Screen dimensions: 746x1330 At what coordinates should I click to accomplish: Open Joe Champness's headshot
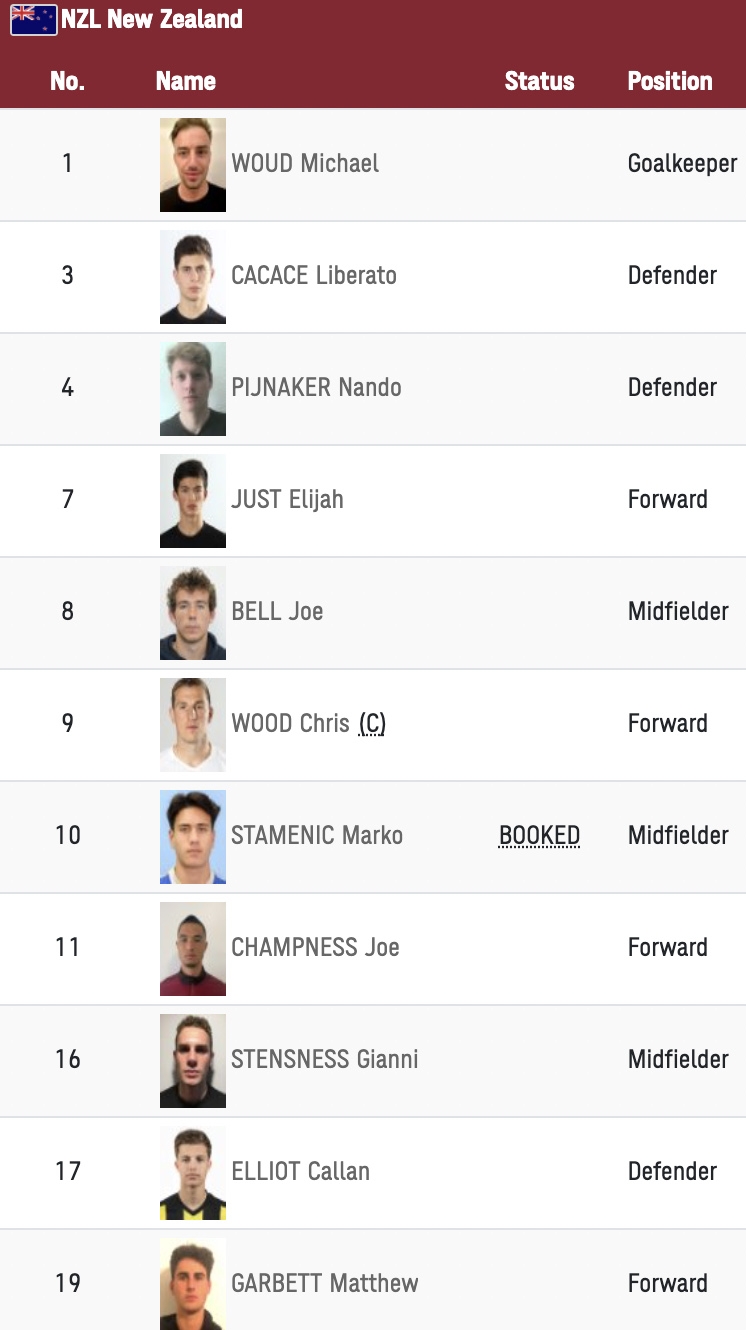[x=193, y=949]
